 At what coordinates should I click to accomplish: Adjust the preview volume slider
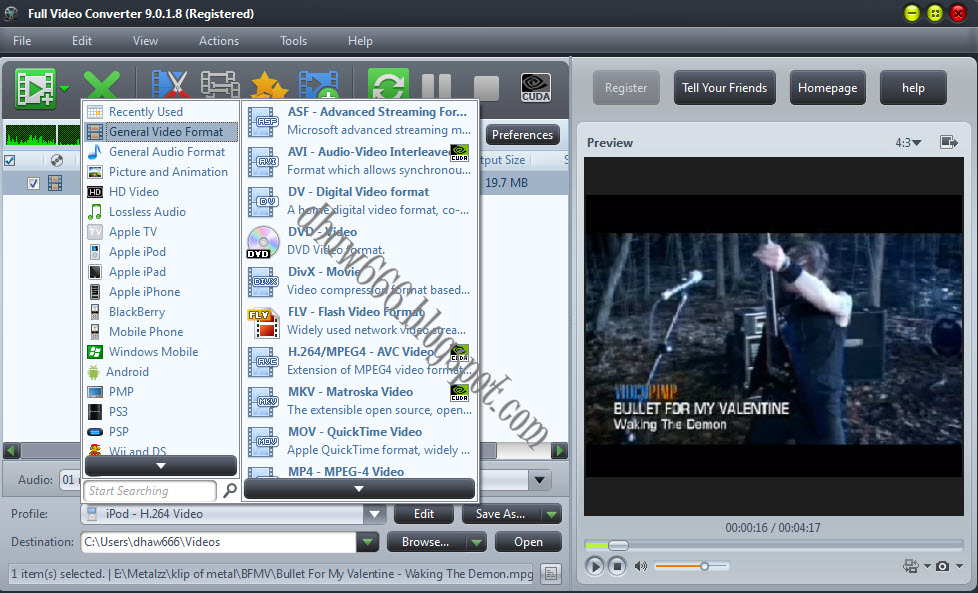tap(691, 566)
